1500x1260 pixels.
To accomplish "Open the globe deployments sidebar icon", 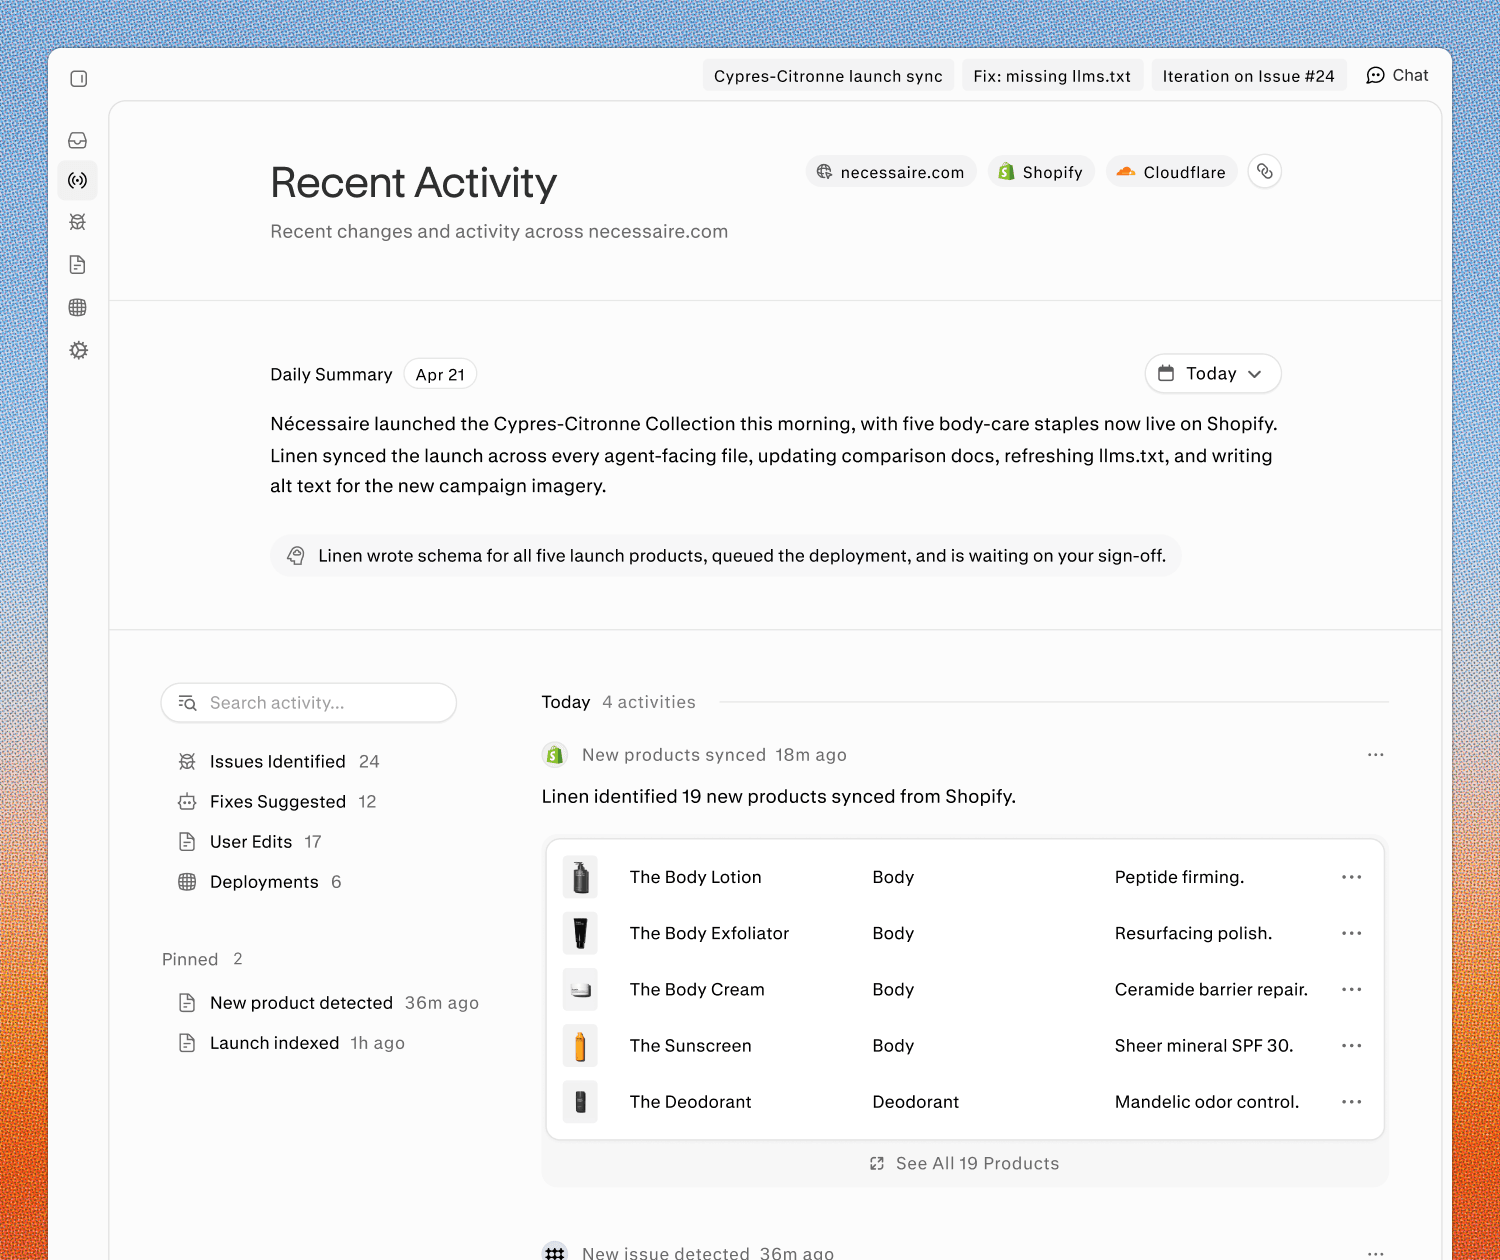I will pos(78,308).
